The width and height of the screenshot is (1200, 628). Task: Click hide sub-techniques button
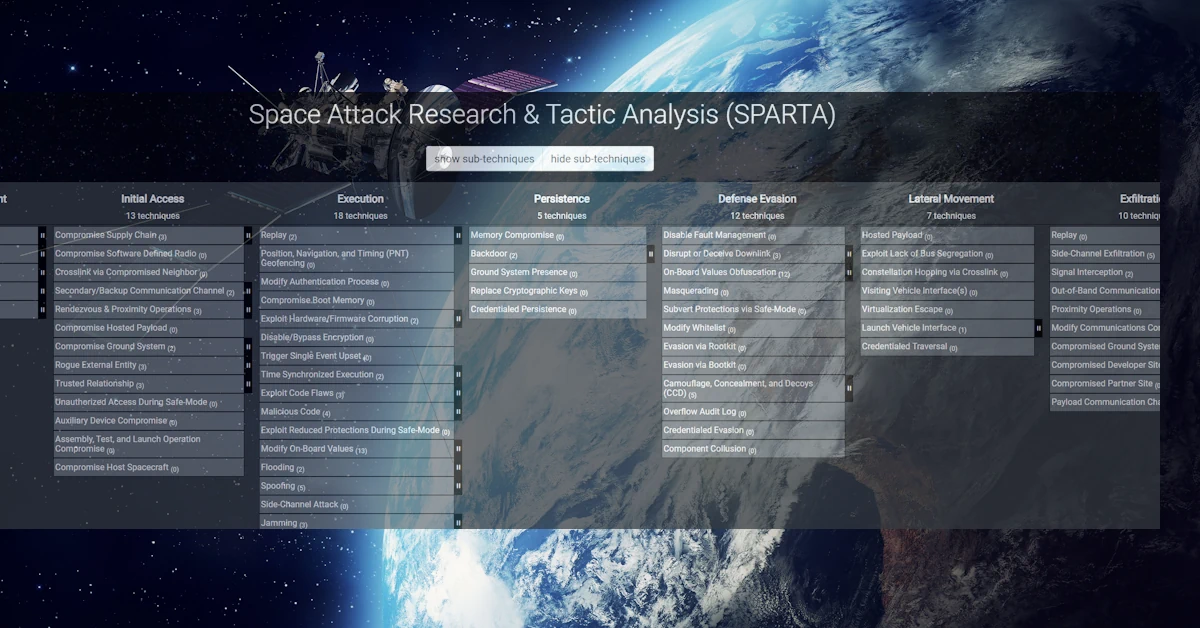tap(598, 159)
